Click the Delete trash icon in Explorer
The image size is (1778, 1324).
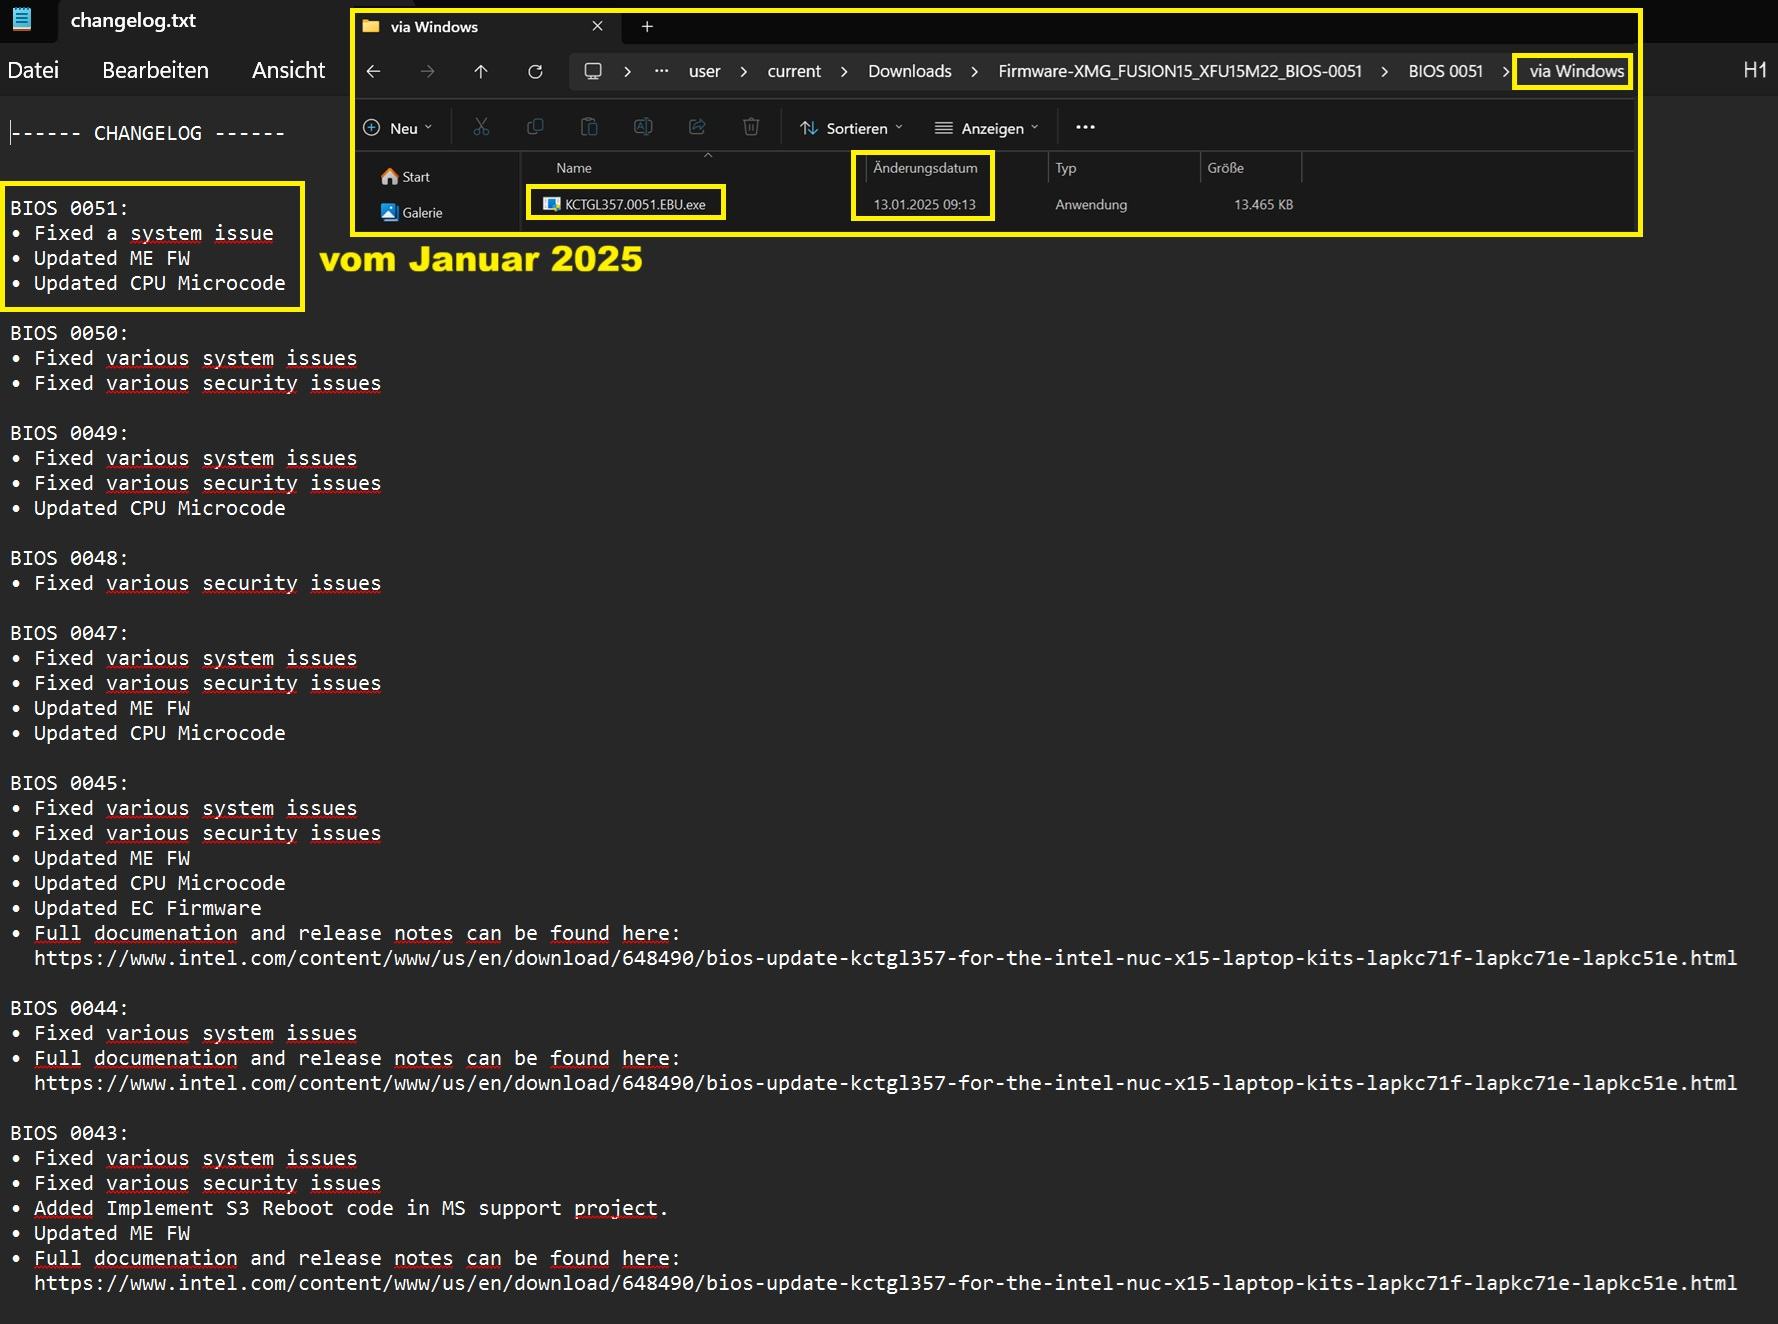(751, 127)
